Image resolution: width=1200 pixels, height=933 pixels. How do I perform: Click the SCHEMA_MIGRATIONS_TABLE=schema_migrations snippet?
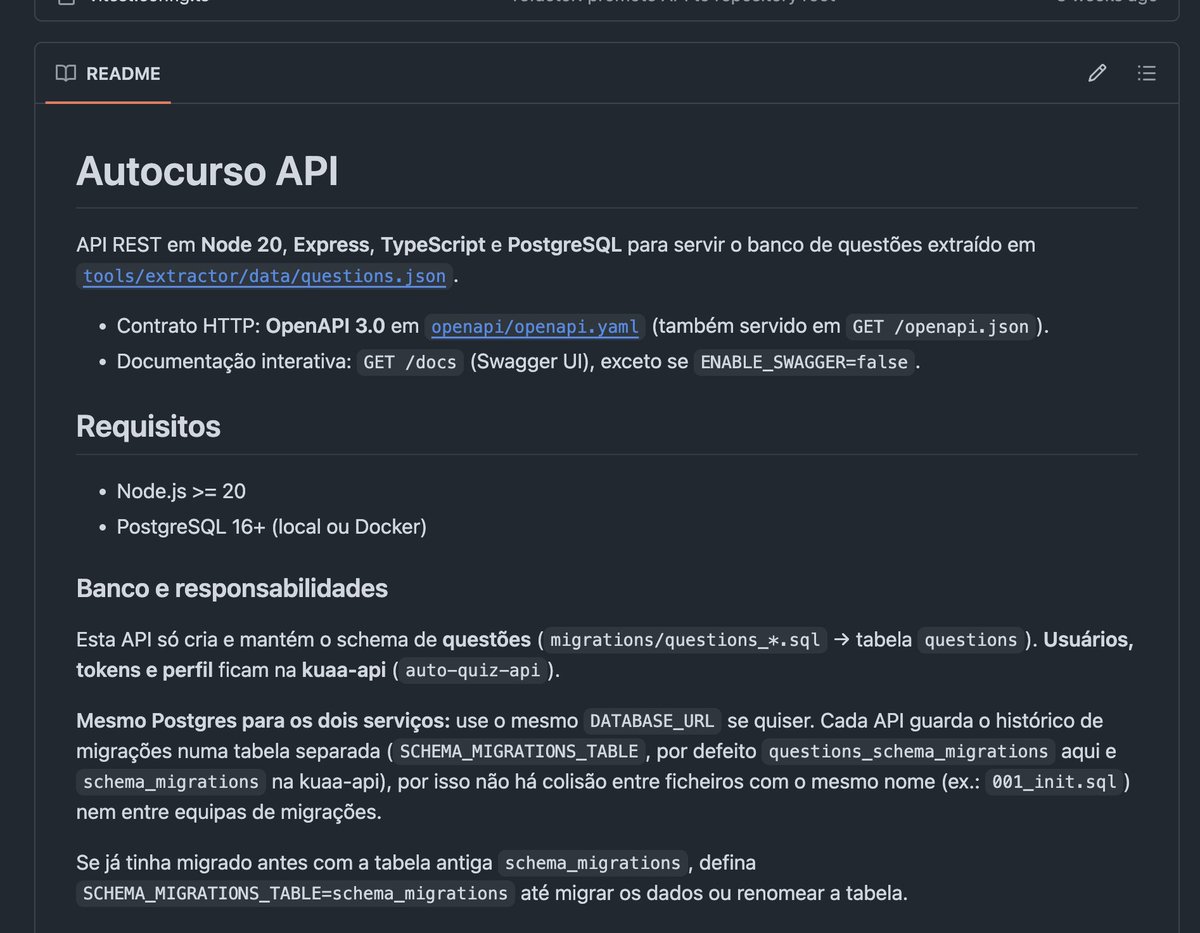point(293,894)
